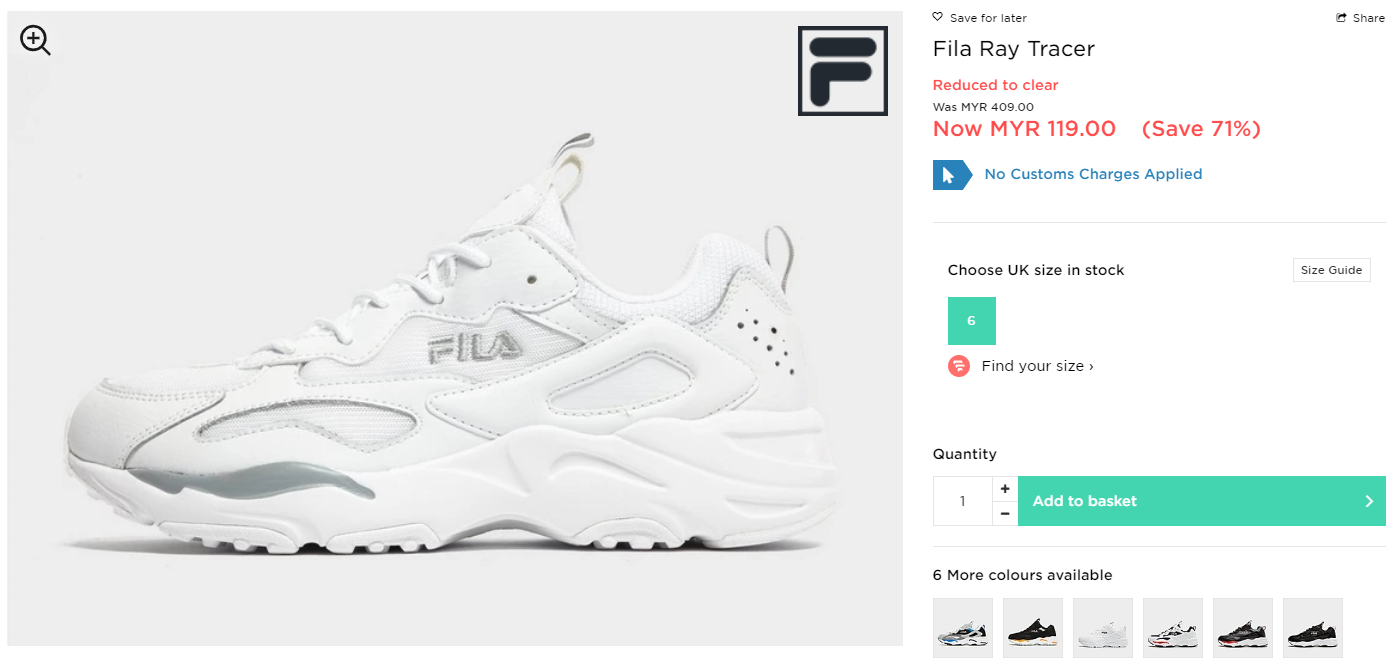This screenshot has width=1398, height=671.
Task: Click the quantity input field
Action: (x=962, y=501)
